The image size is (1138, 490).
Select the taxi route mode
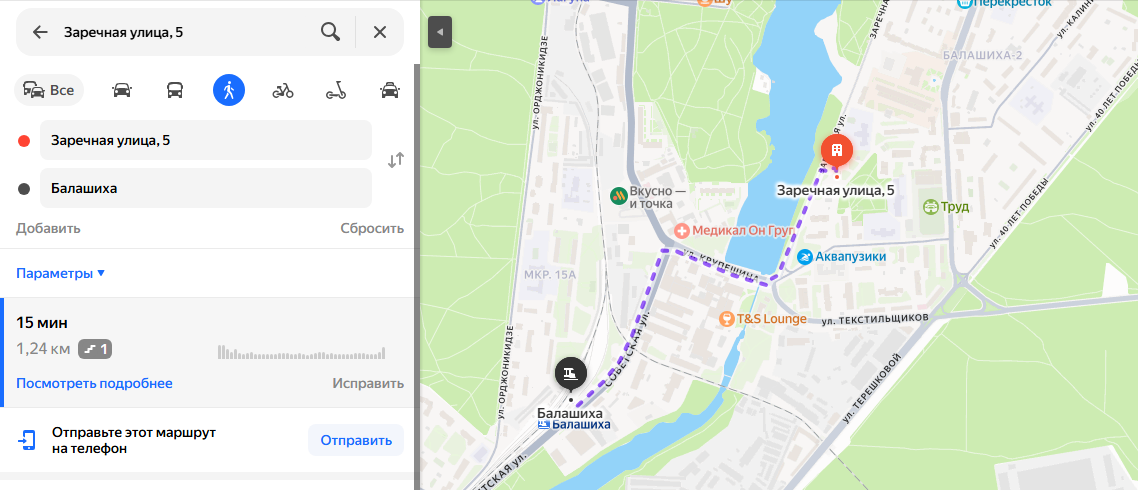point(390,90)
